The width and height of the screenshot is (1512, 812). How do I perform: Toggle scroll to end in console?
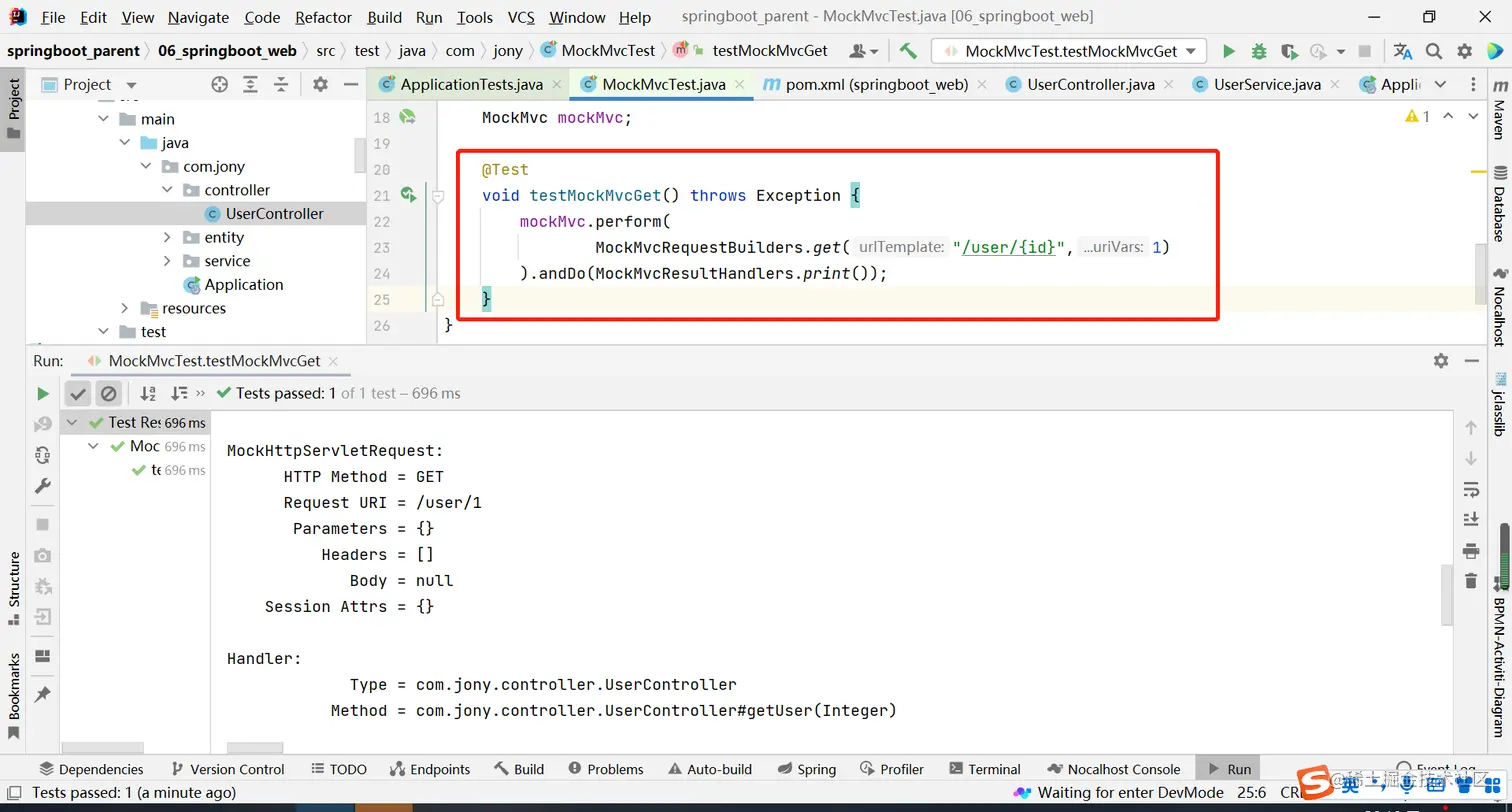1470,520
